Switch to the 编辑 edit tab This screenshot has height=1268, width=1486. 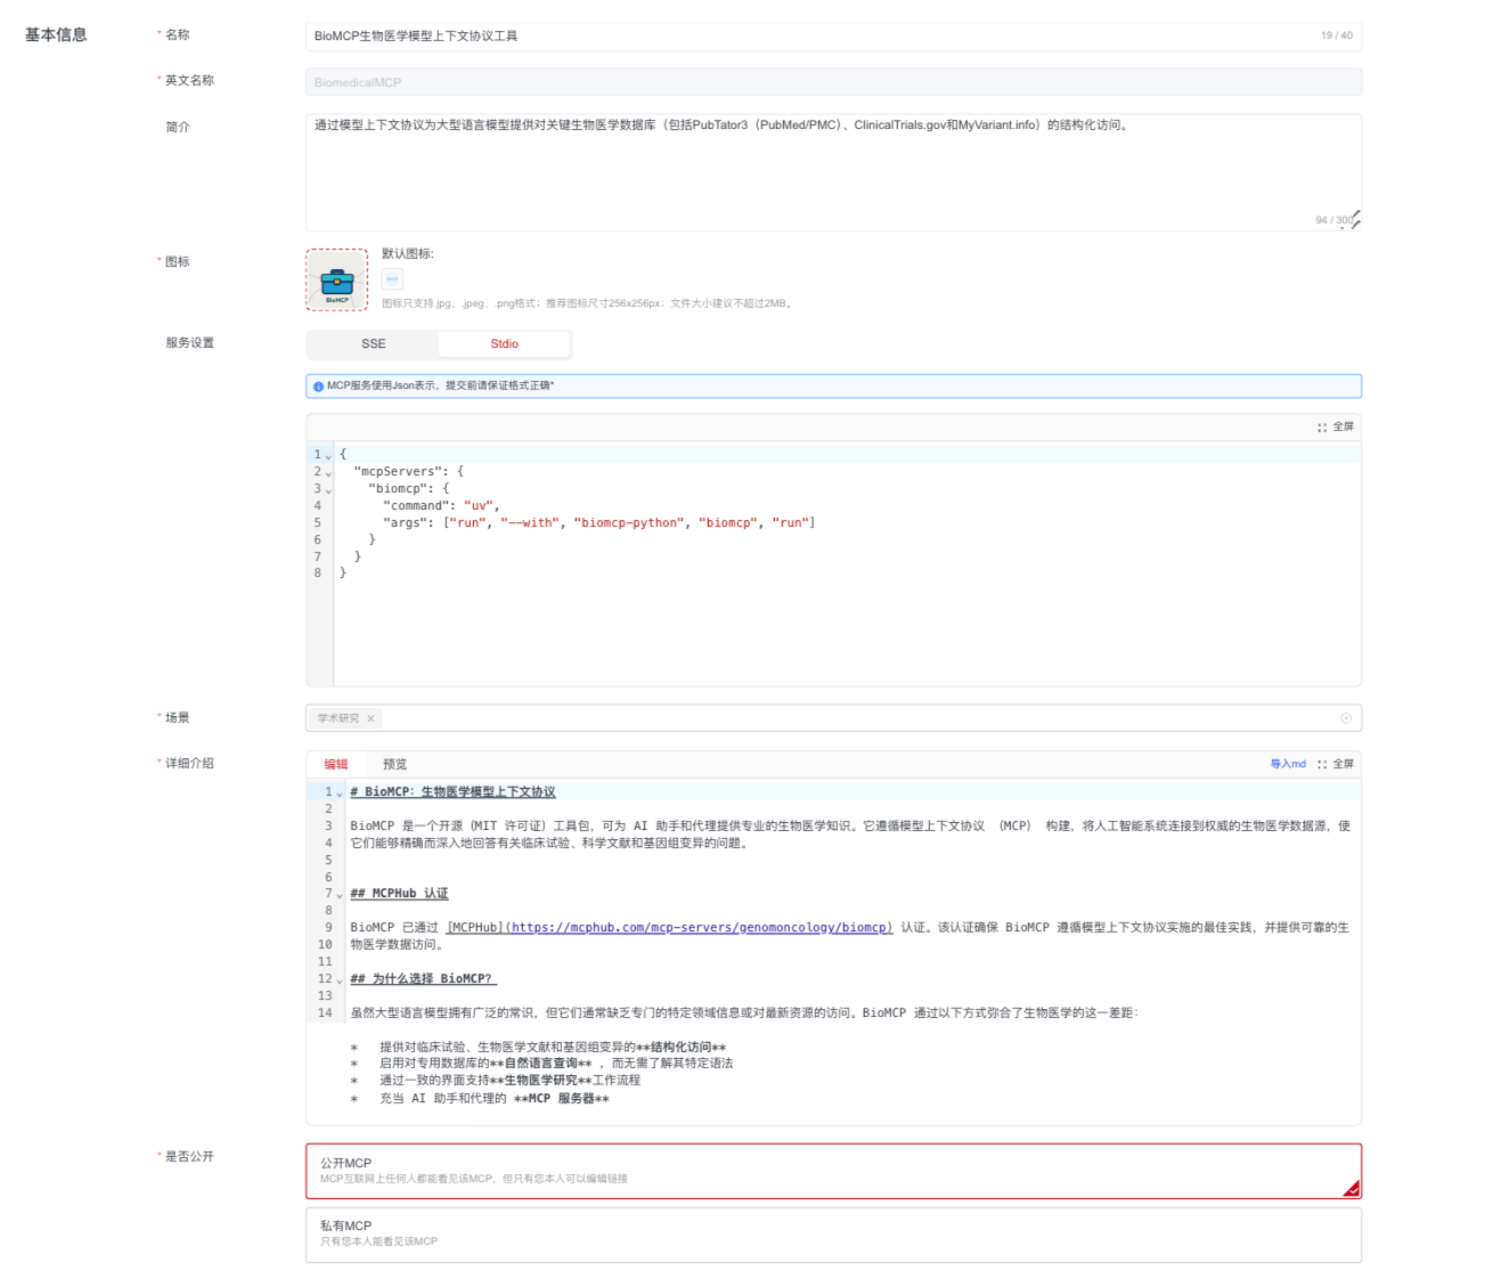(336, 764)
